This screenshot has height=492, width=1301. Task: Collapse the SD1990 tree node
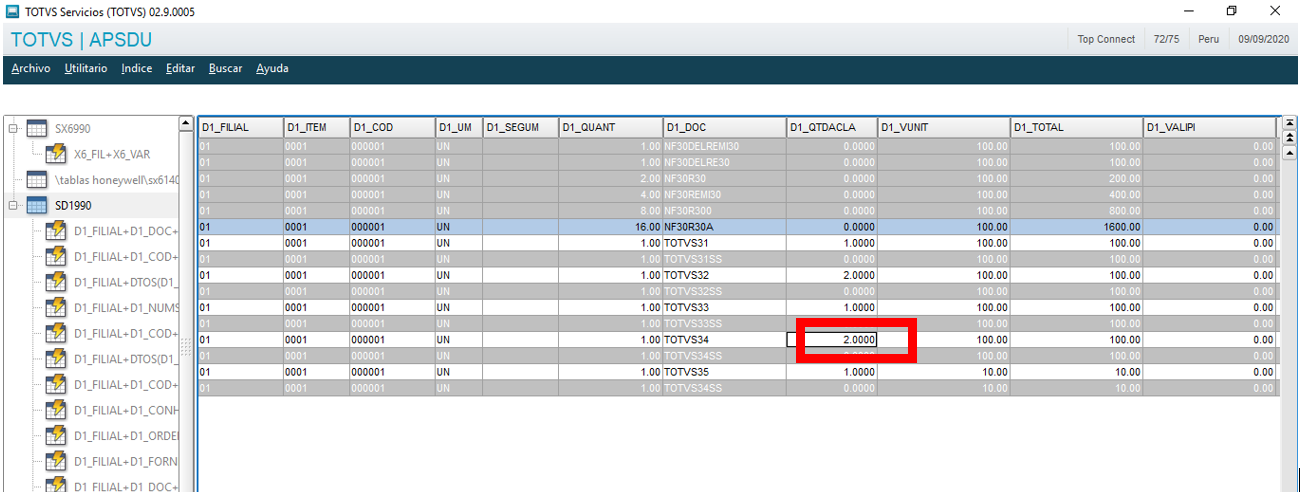[x=13, y=206]
